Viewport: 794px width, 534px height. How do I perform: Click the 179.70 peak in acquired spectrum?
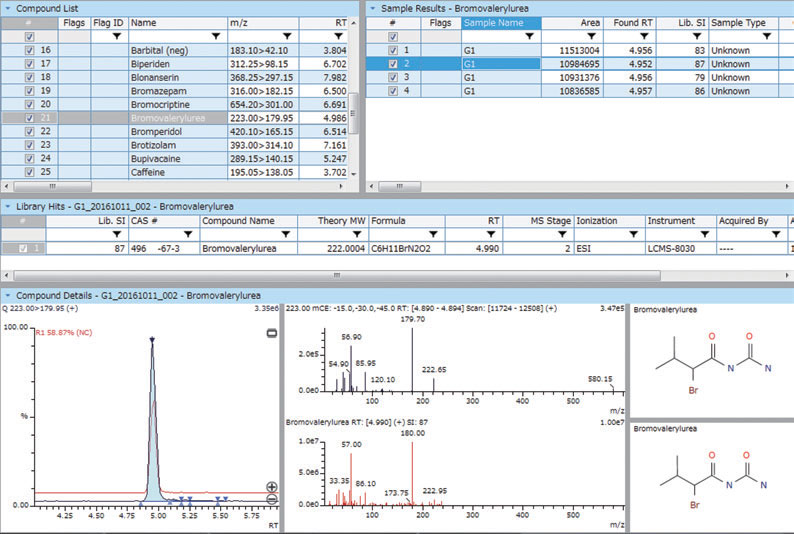tap(412, 359)
